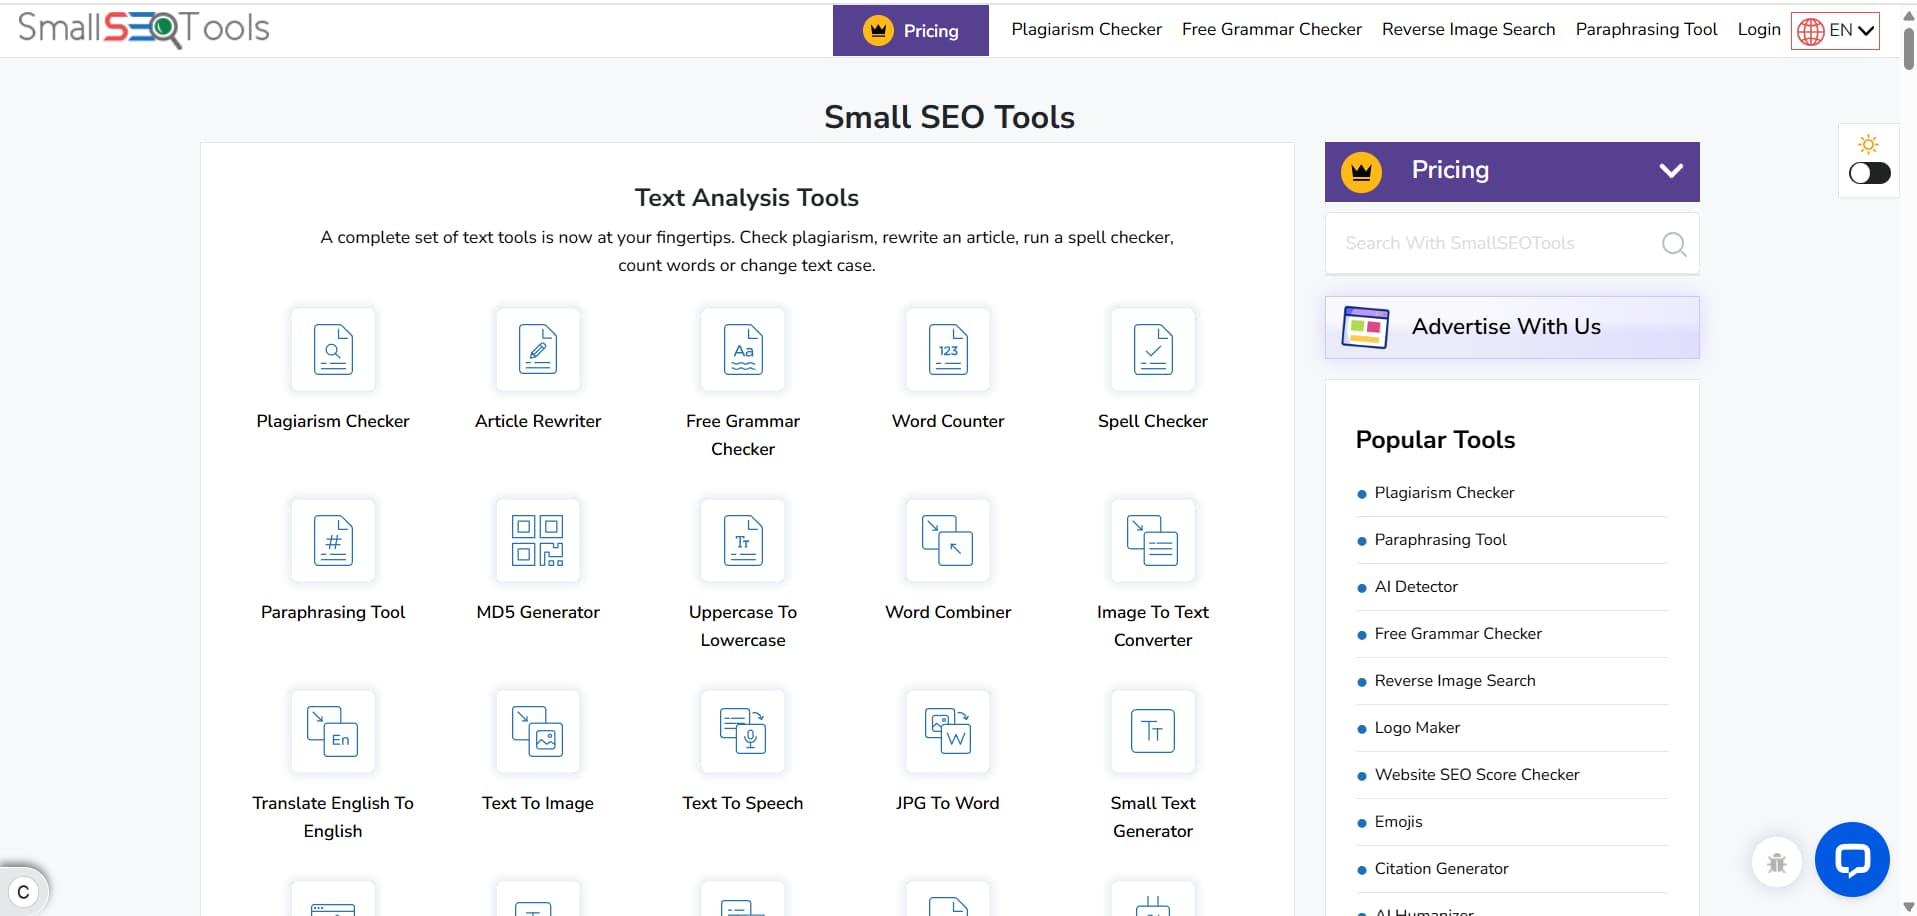Click the Advertise With Us banner icon
This screenshot has width=1917, height=916.
(x=1366, y=327)
